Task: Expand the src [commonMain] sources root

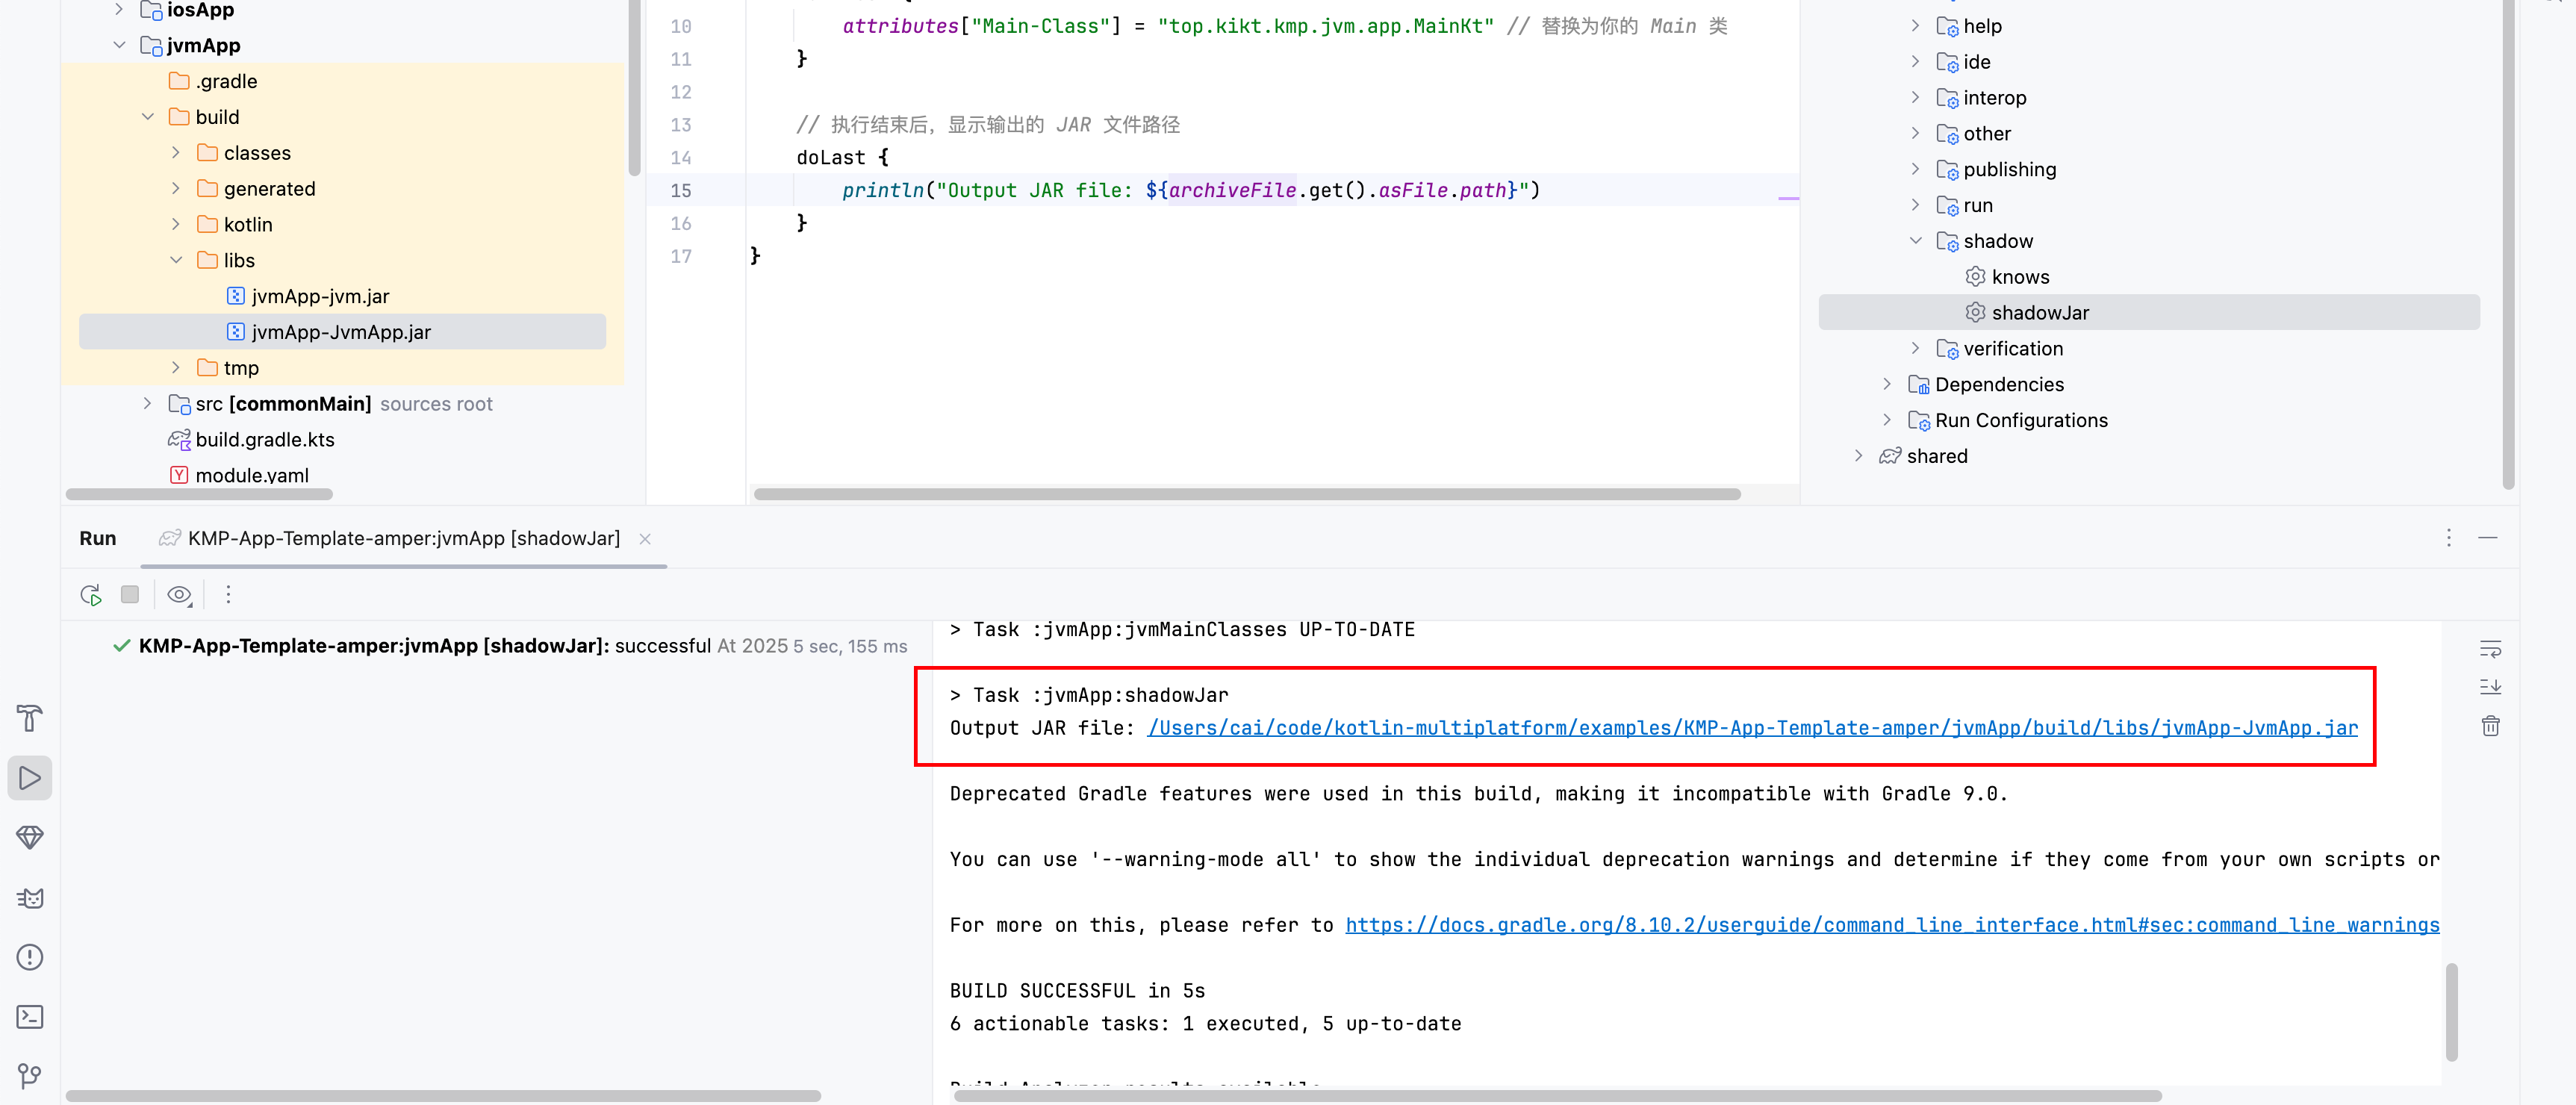Action: coord(148,404)
